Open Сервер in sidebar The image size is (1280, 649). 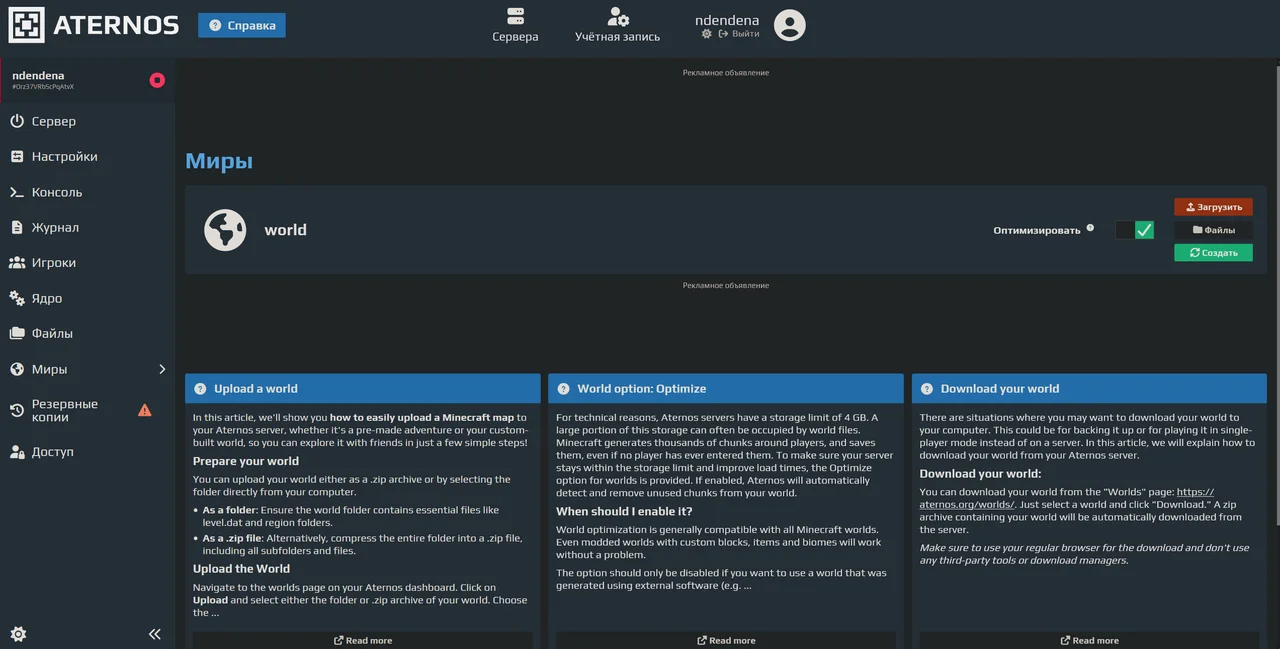coord(88,121)
